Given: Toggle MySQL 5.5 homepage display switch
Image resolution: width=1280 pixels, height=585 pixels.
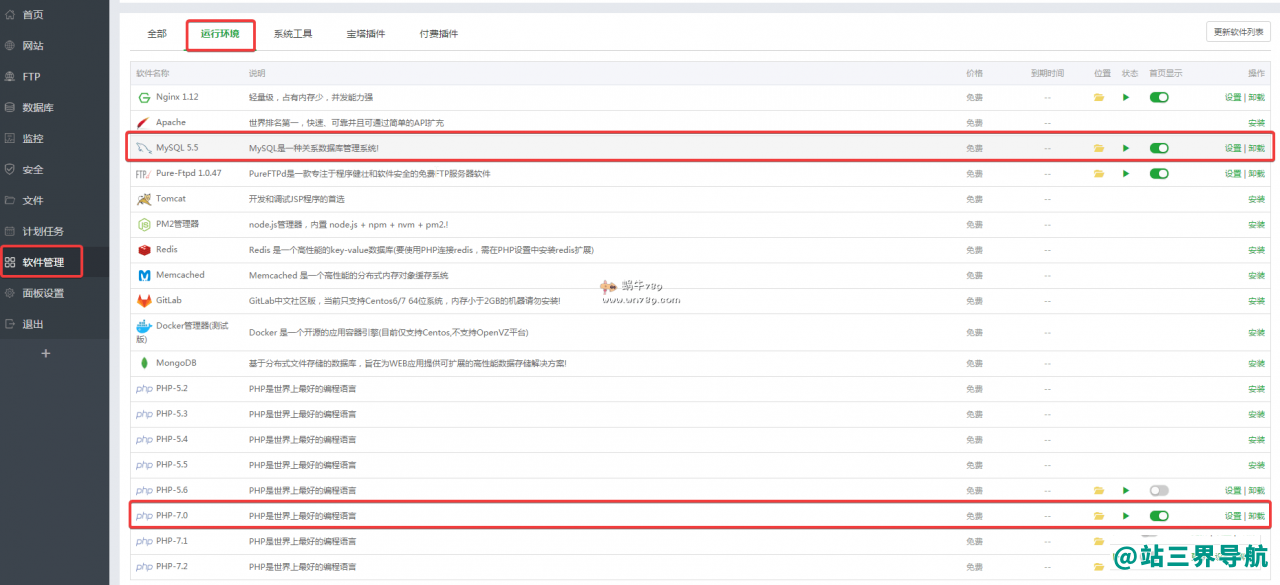Looking at the screenshot, I should (1159, 148).
